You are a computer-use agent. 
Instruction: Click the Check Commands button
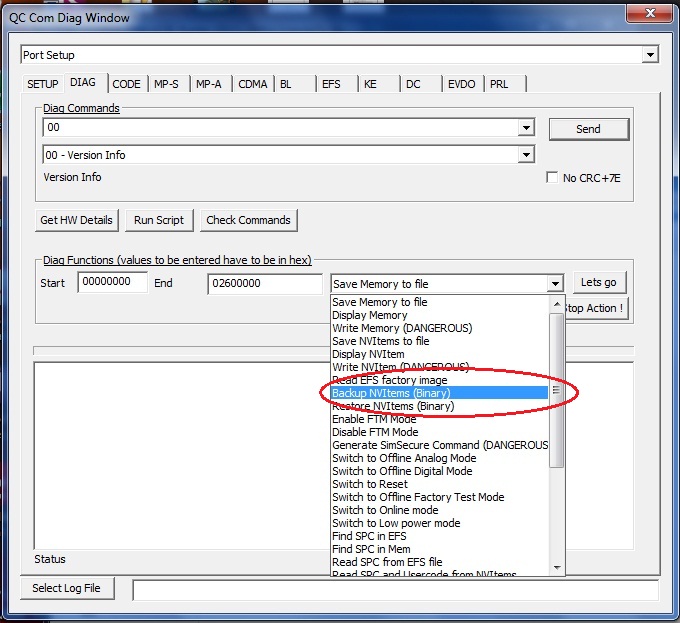click(x=248, y=220)
